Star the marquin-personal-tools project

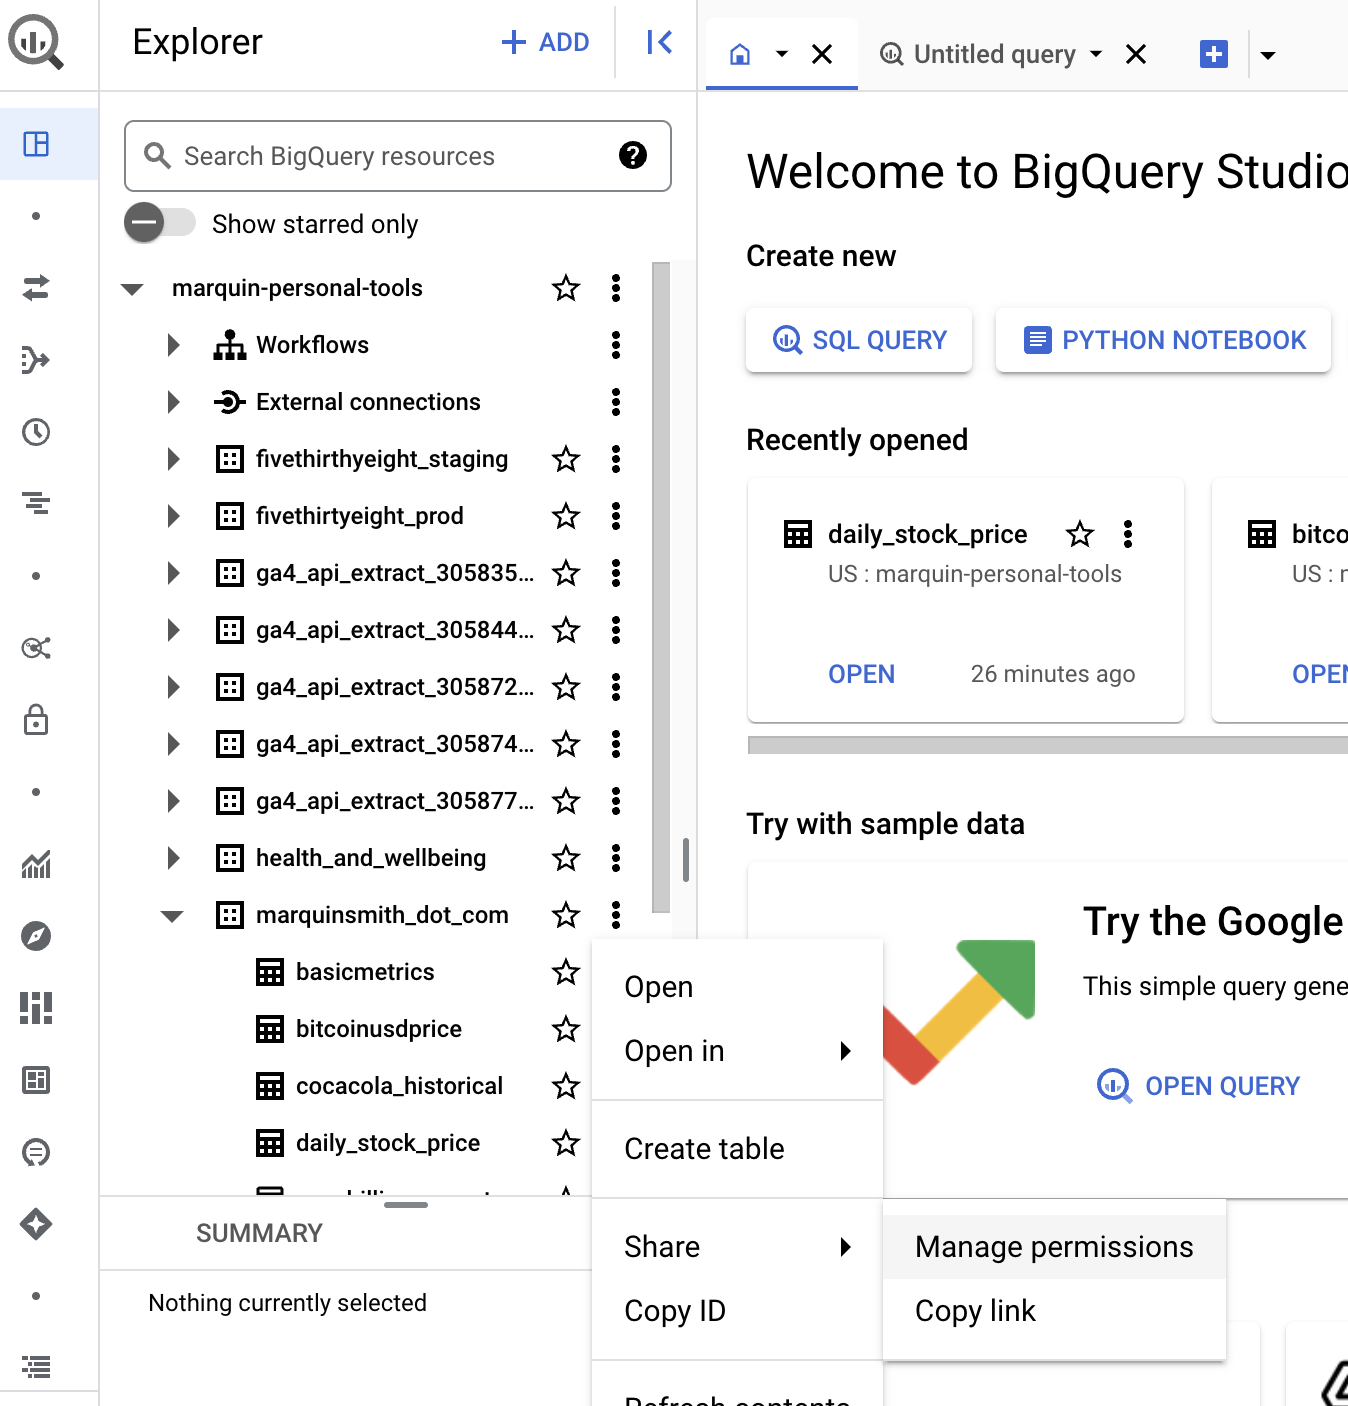566,288
